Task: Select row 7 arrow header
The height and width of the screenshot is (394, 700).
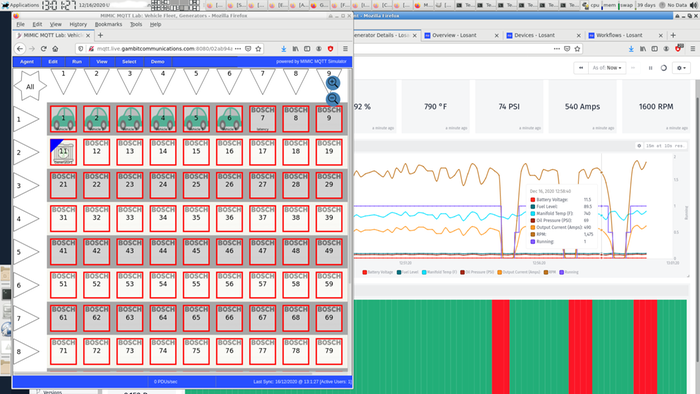Action: click(x=26, y=318)
